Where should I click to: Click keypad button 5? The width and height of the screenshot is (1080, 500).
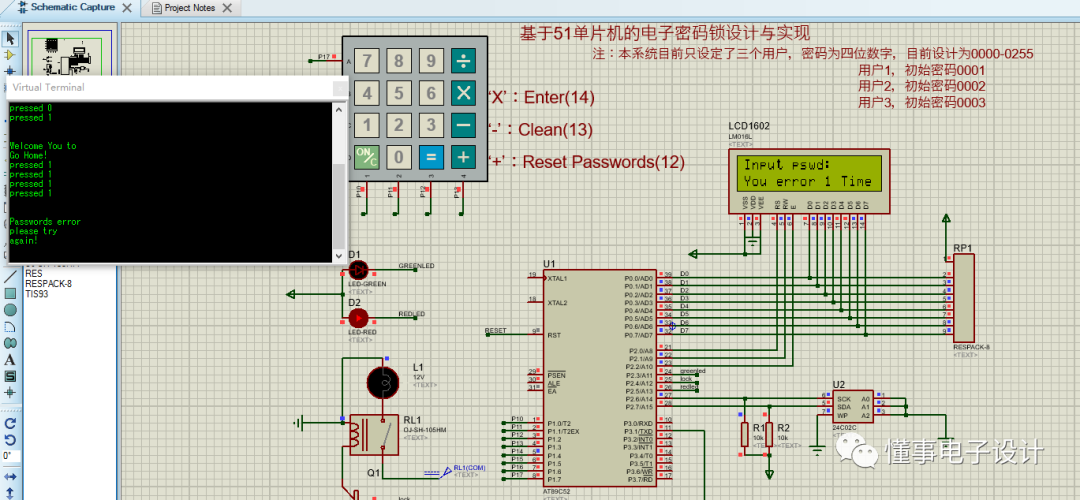pyautogui.click(x=399, y=93)
